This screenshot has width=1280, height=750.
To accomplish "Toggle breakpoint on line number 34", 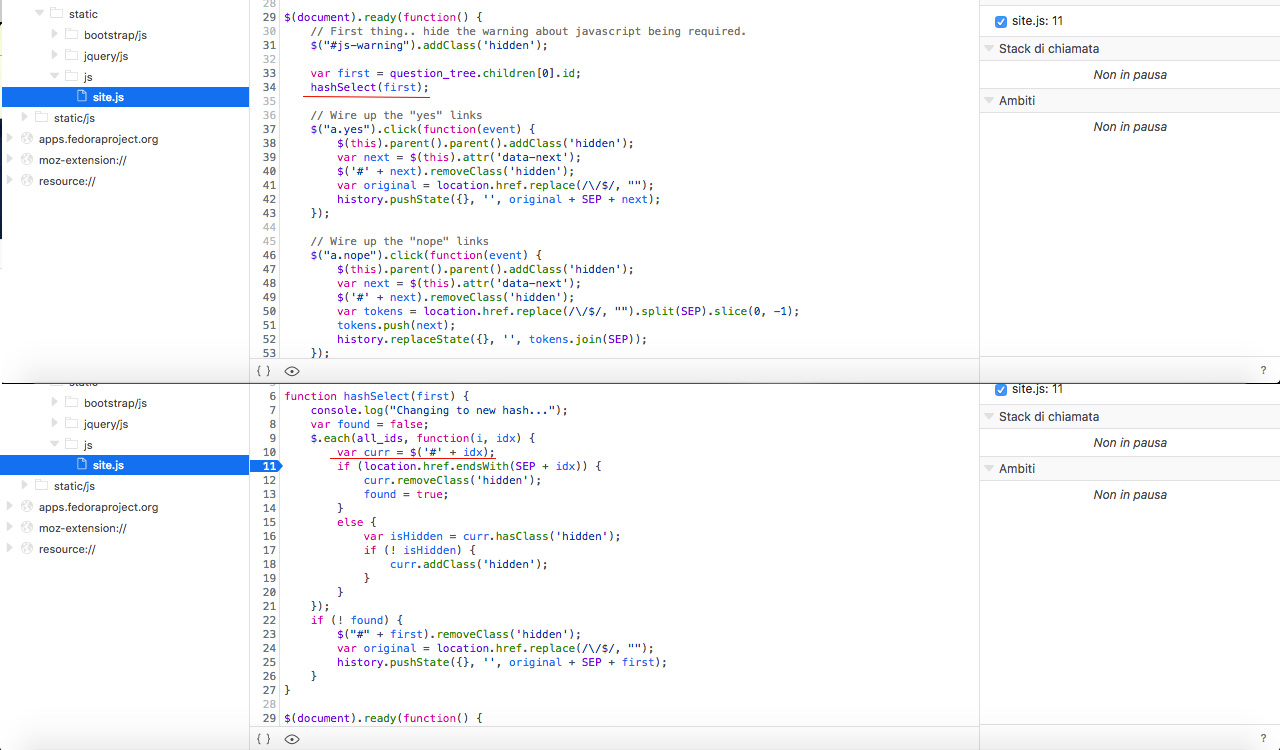I will click(x=269, y=88).
